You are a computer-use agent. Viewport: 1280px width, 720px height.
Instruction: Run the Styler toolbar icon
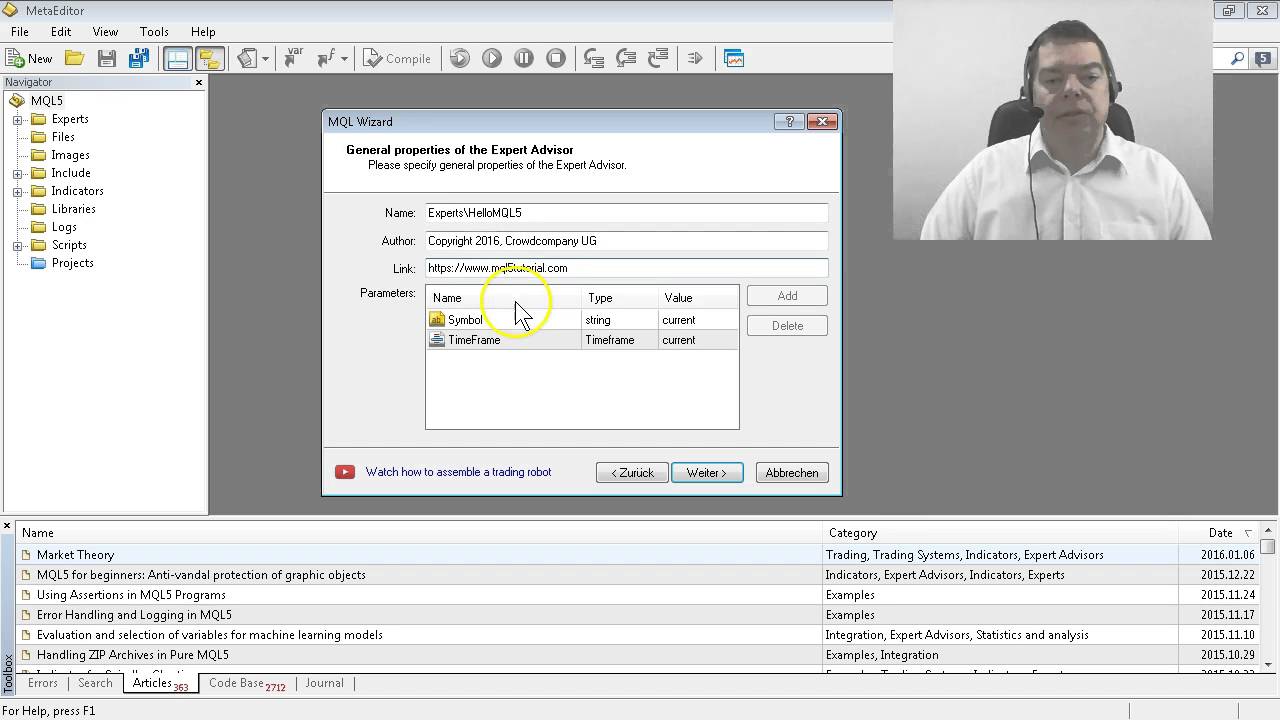tap(247, 59)
